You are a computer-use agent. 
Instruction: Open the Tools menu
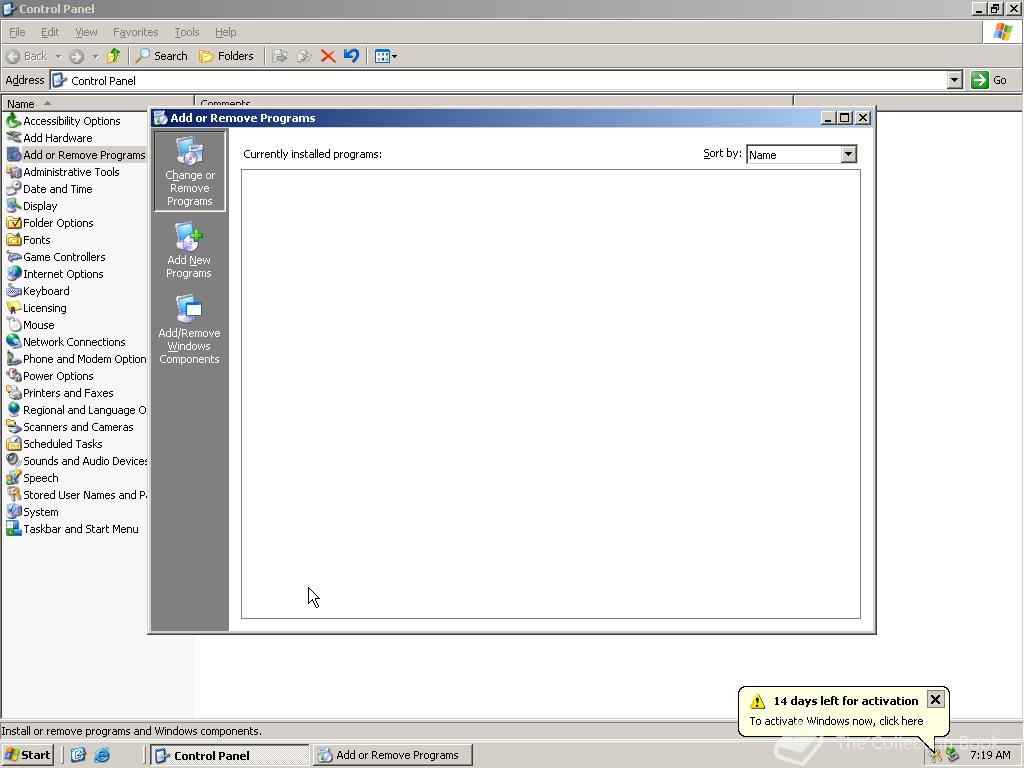pyautogui.click(x=186, y=32)
